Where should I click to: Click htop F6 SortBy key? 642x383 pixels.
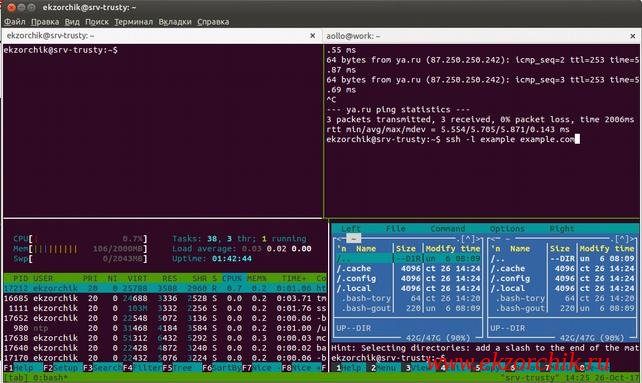(221, 368)
